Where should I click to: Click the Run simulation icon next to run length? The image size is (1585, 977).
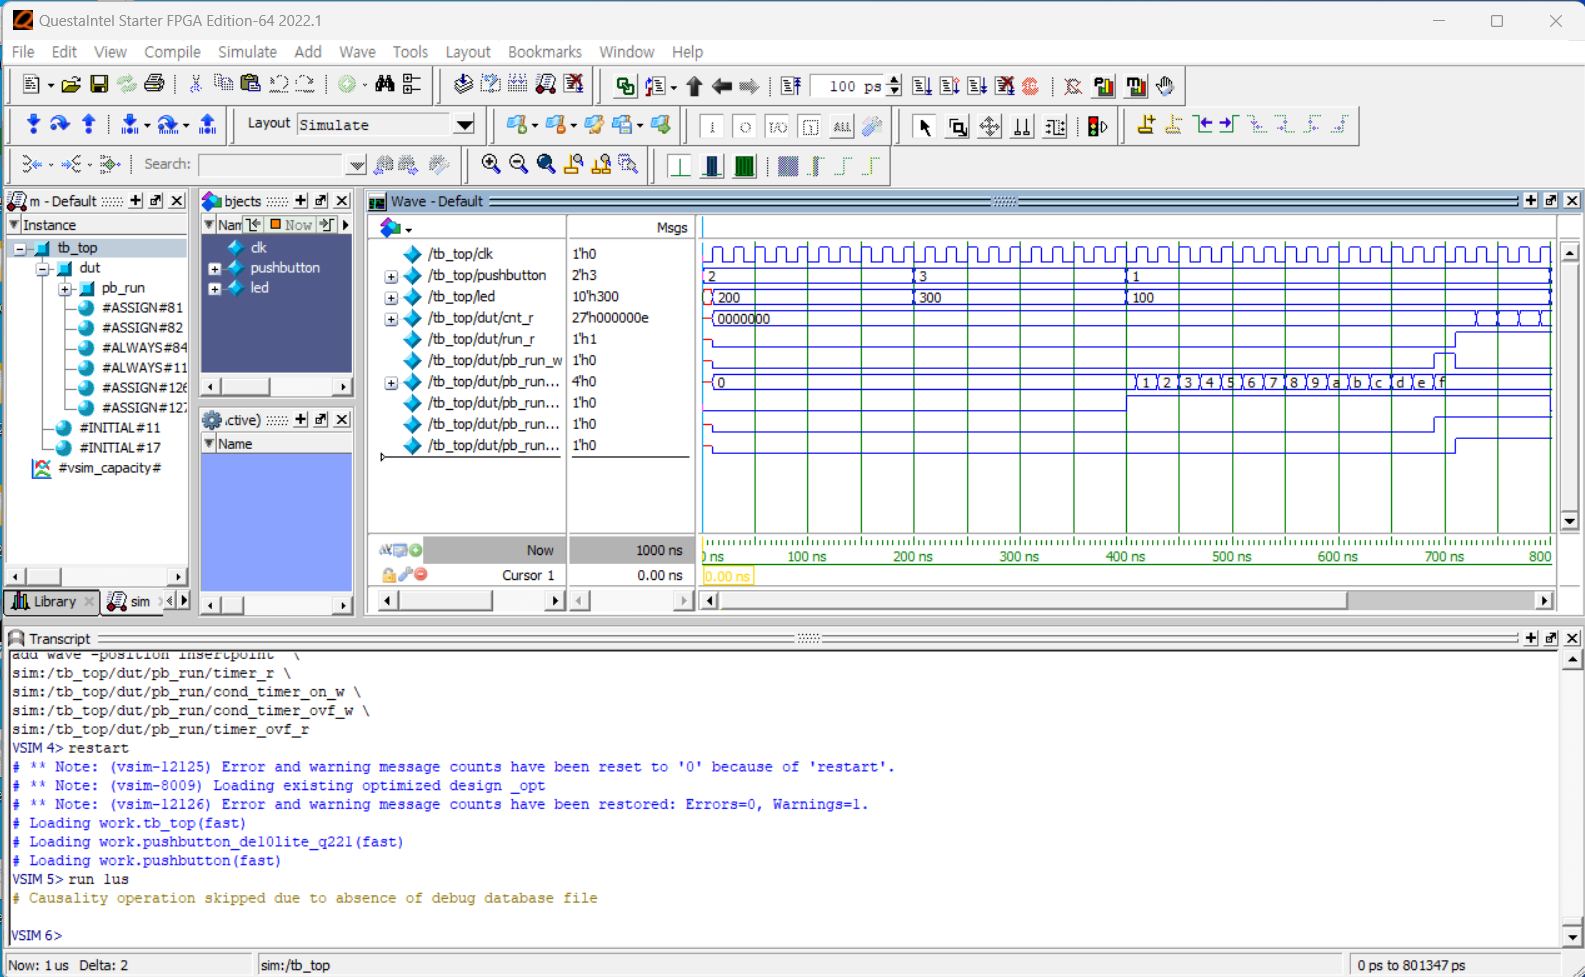click(x=921, y=86)
